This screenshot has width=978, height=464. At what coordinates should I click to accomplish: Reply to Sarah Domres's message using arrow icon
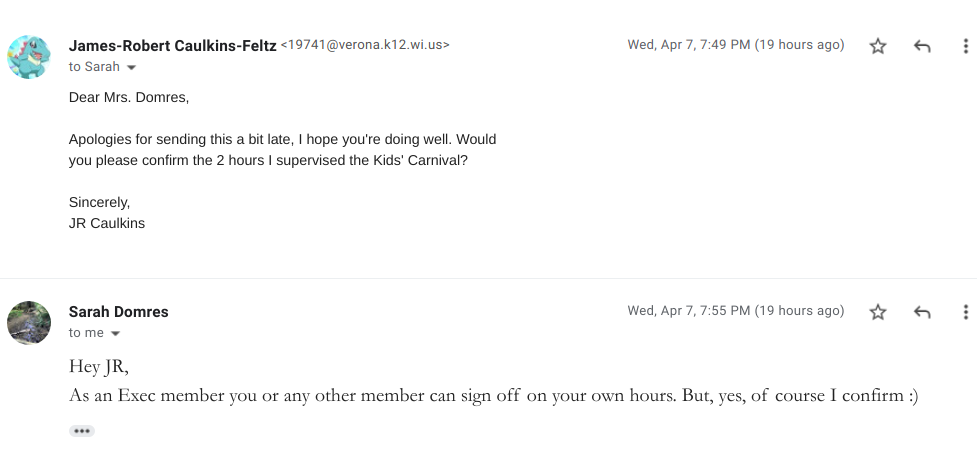[922, 312]
